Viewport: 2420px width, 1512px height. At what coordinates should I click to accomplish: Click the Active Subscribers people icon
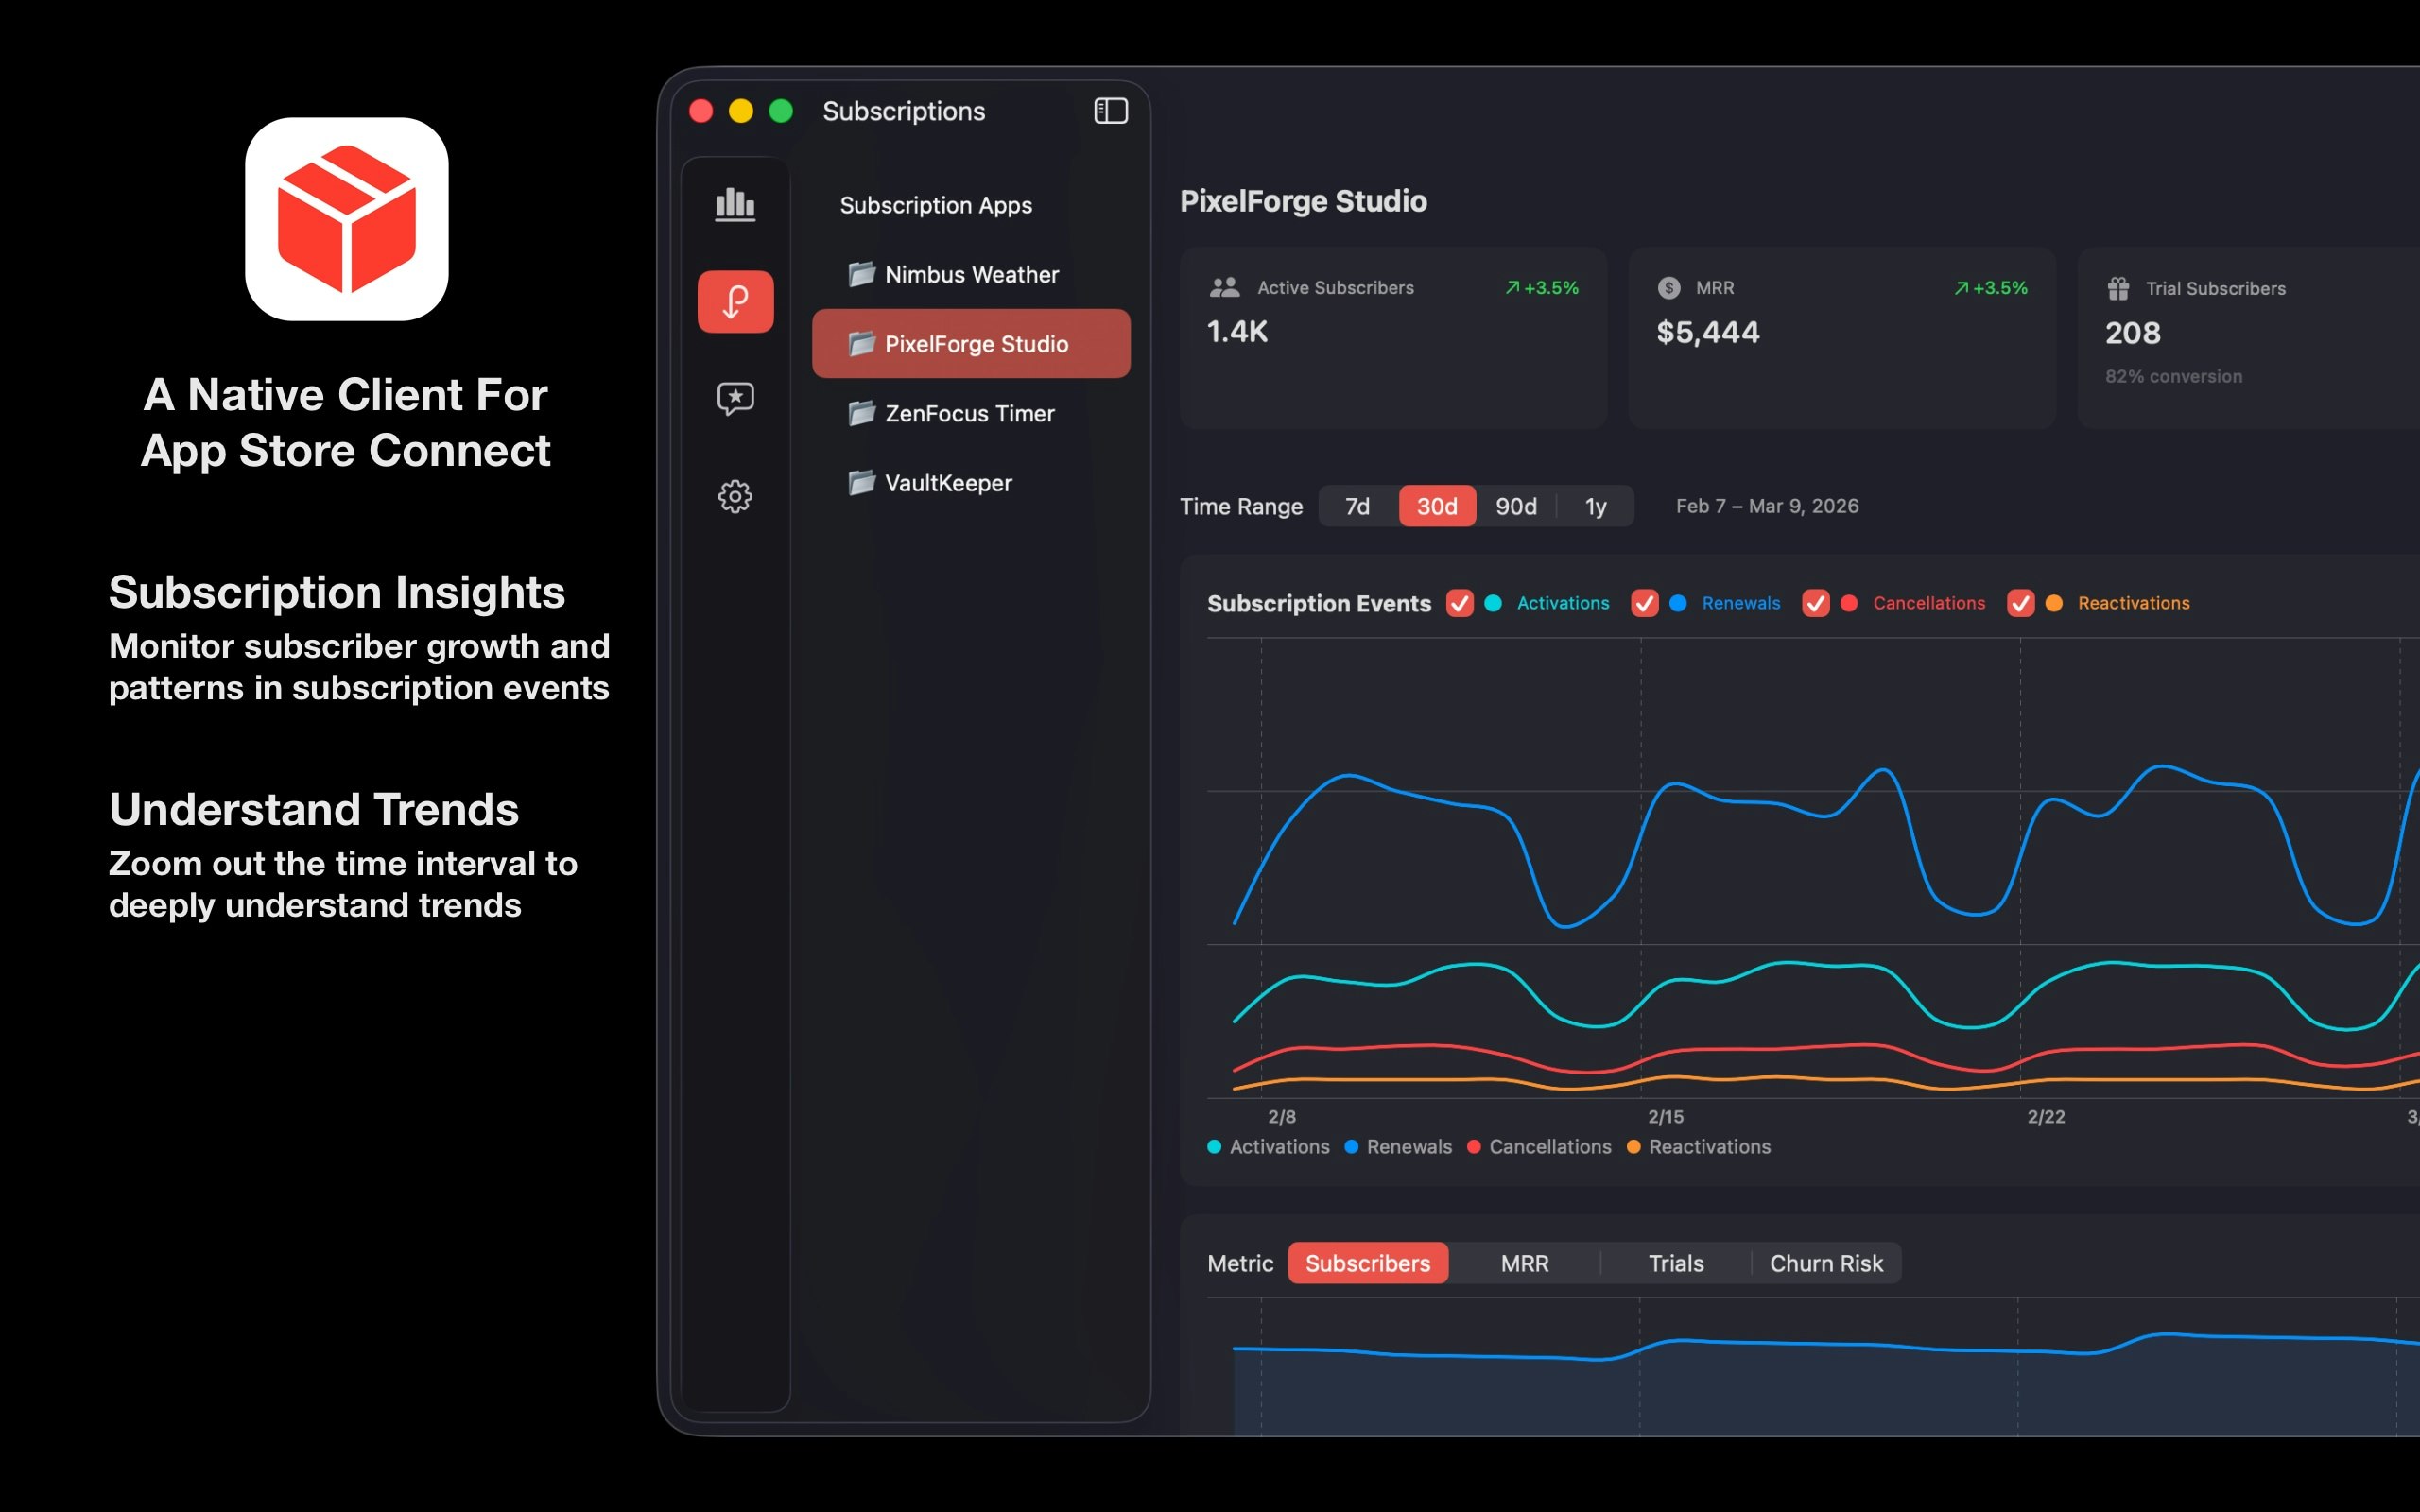1224,287
